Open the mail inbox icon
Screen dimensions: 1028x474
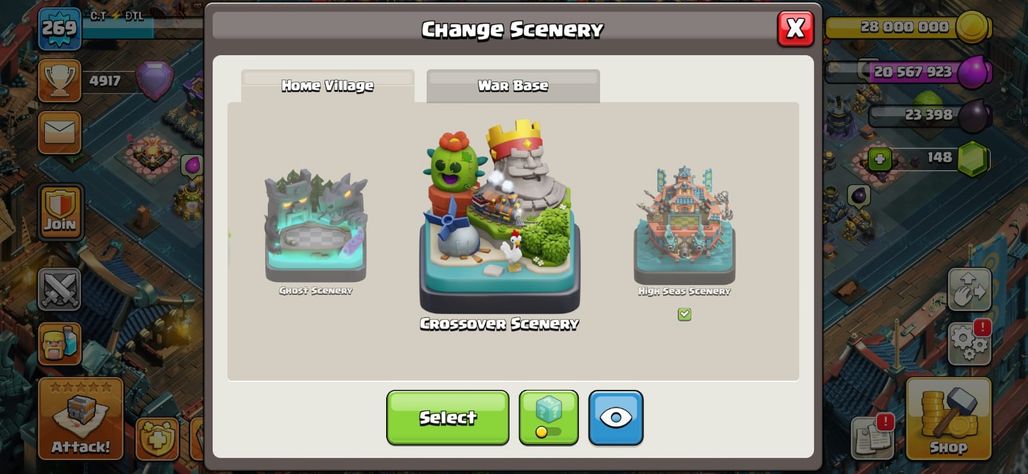60,132
